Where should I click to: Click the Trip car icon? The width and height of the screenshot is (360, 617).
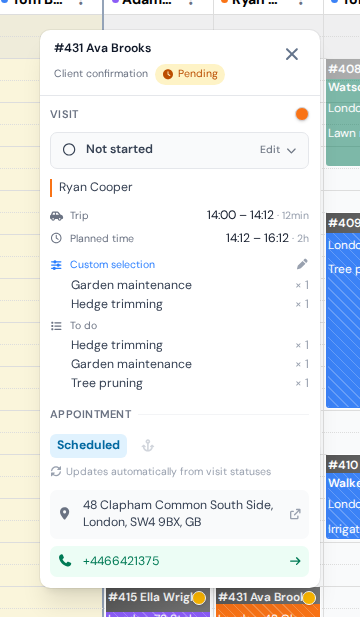(x=57, y=216)
